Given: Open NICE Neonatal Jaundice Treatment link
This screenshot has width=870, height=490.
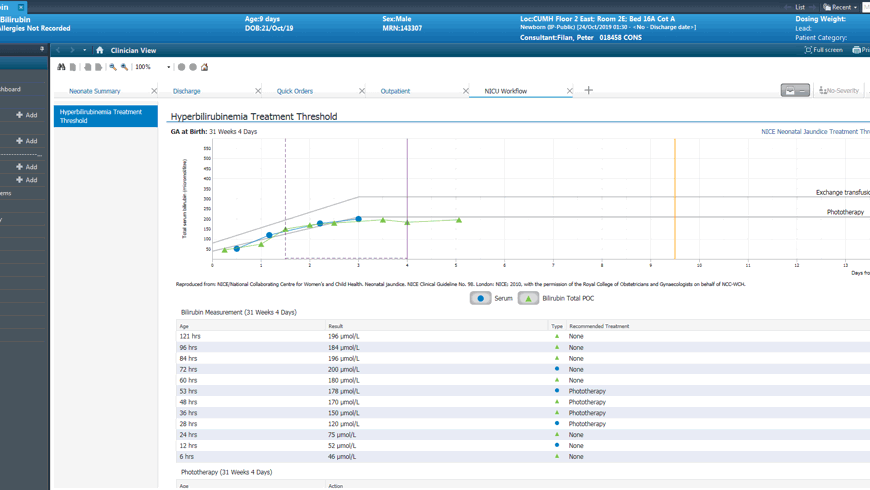Looking at the screenshot, I should pos(814,132).
